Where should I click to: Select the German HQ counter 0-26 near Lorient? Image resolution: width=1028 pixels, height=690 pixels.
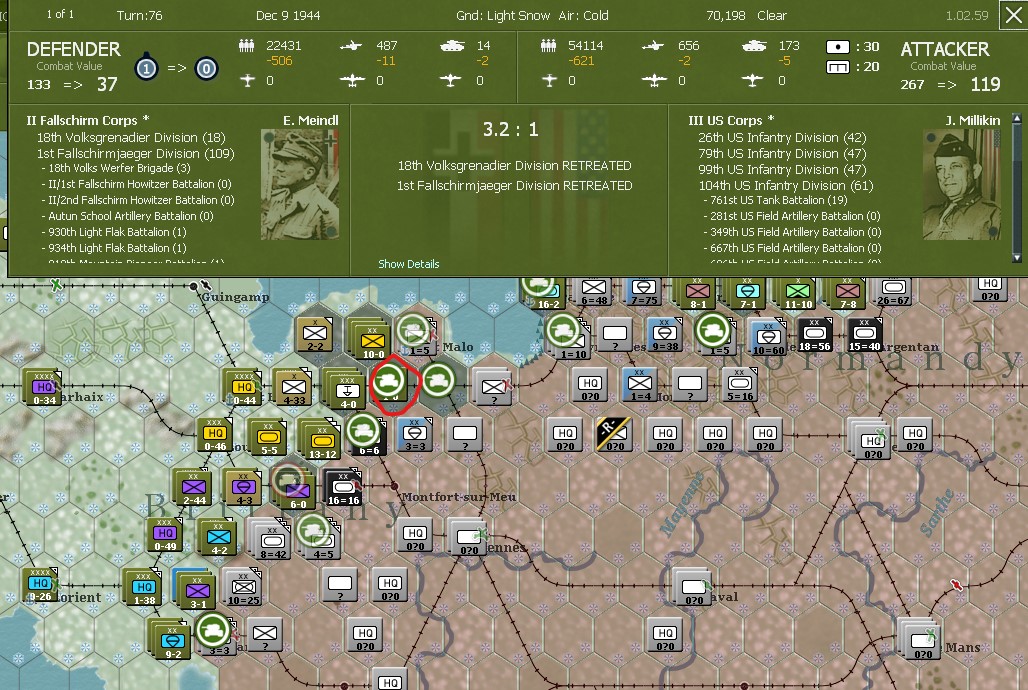pyautogui.click(x=40, y=582)
